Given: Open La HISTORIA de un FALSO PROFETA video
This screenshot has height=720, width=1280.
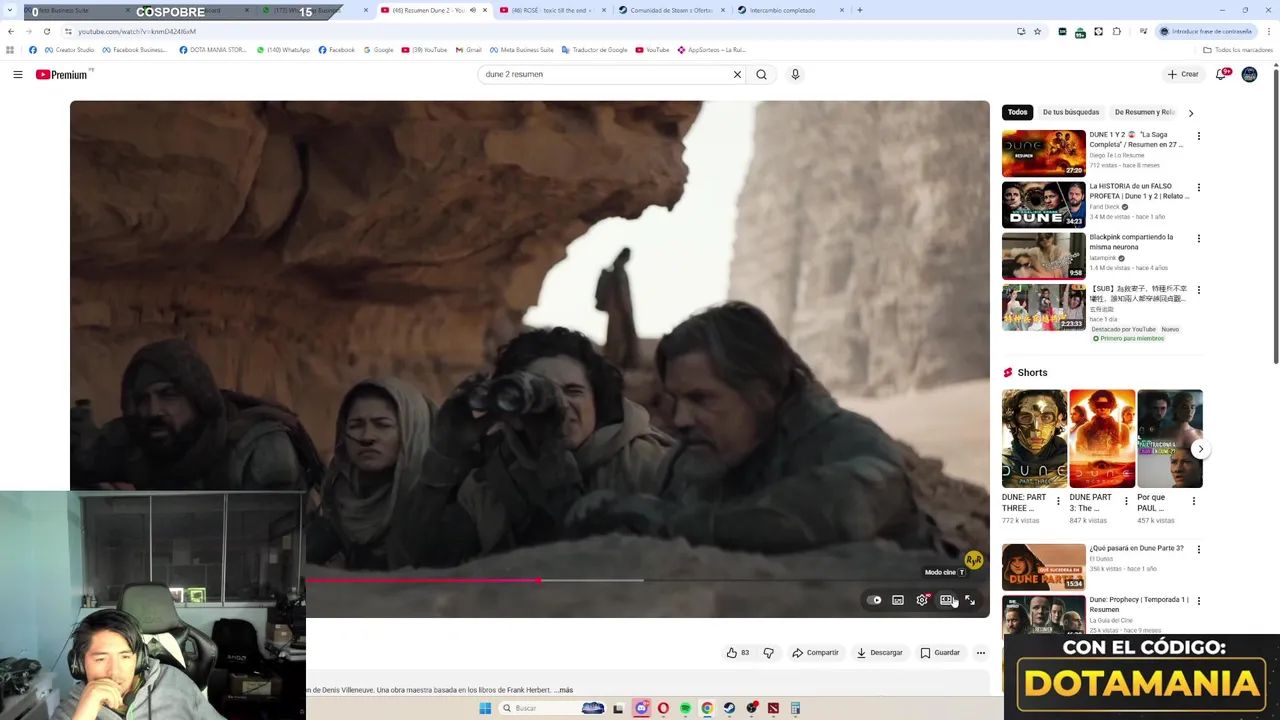Looking at the screenshot, I should tap(1043, 204).
